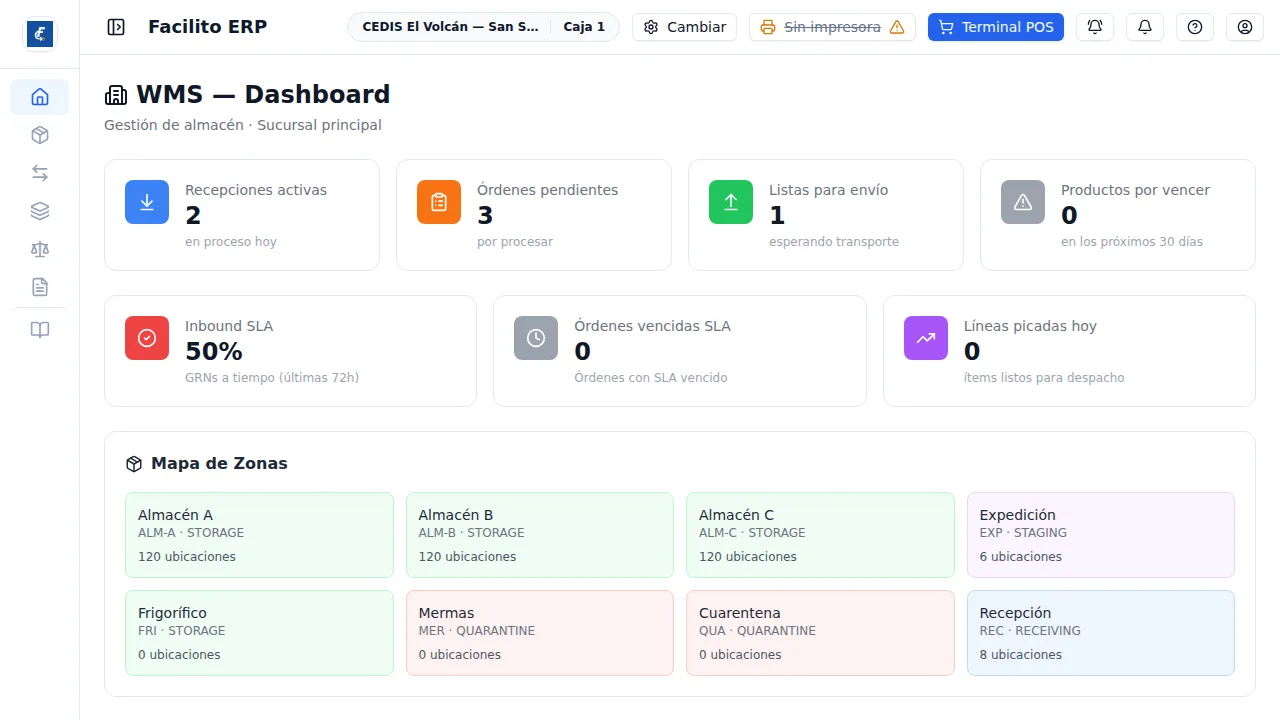Open the balance scale sidebar icon

click(40, 249)
